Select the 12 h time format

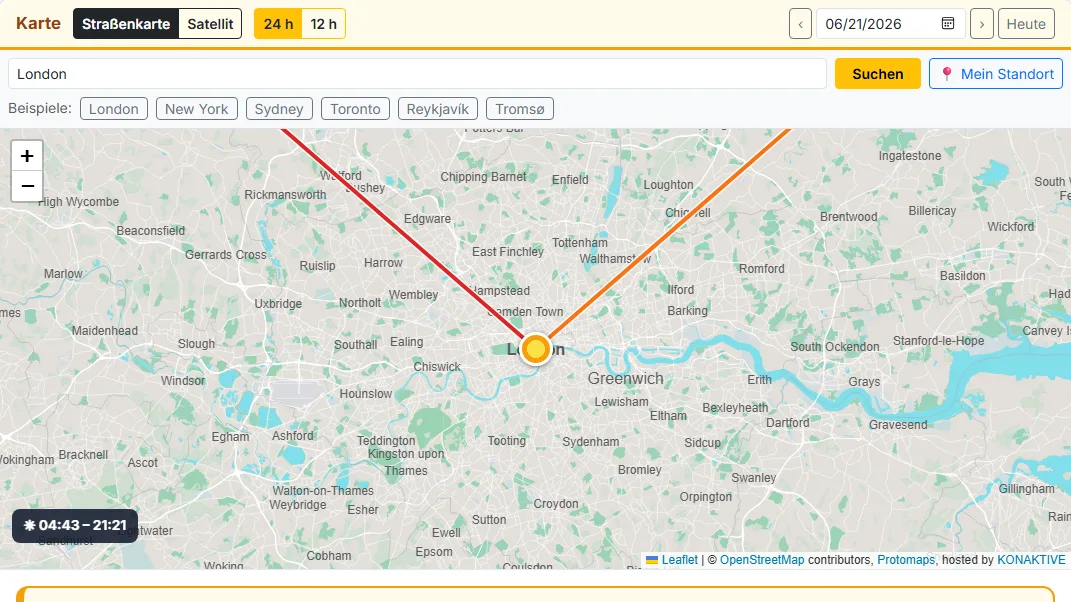click(x=323, y=24)
